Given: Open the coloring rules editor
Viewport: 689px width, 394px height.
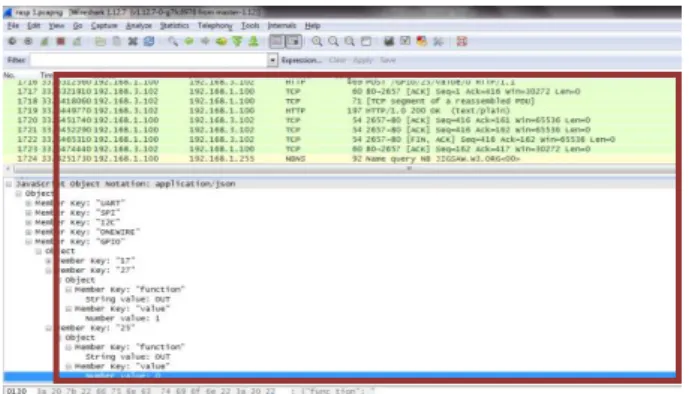Looking at the screenshot, I should [421, 42].
